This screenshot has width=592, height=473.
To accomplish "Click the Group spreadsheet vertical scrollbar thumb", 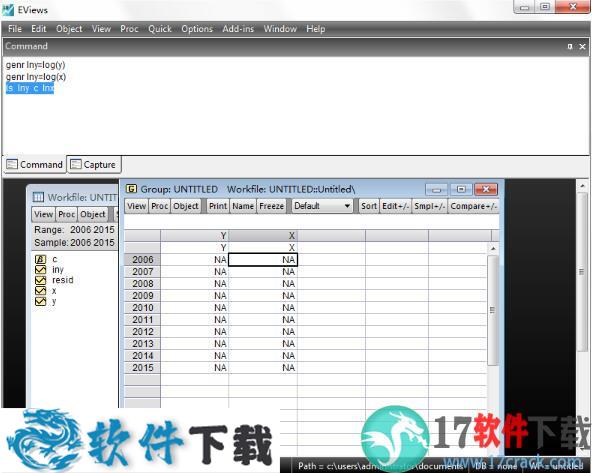I will (492, 310).
